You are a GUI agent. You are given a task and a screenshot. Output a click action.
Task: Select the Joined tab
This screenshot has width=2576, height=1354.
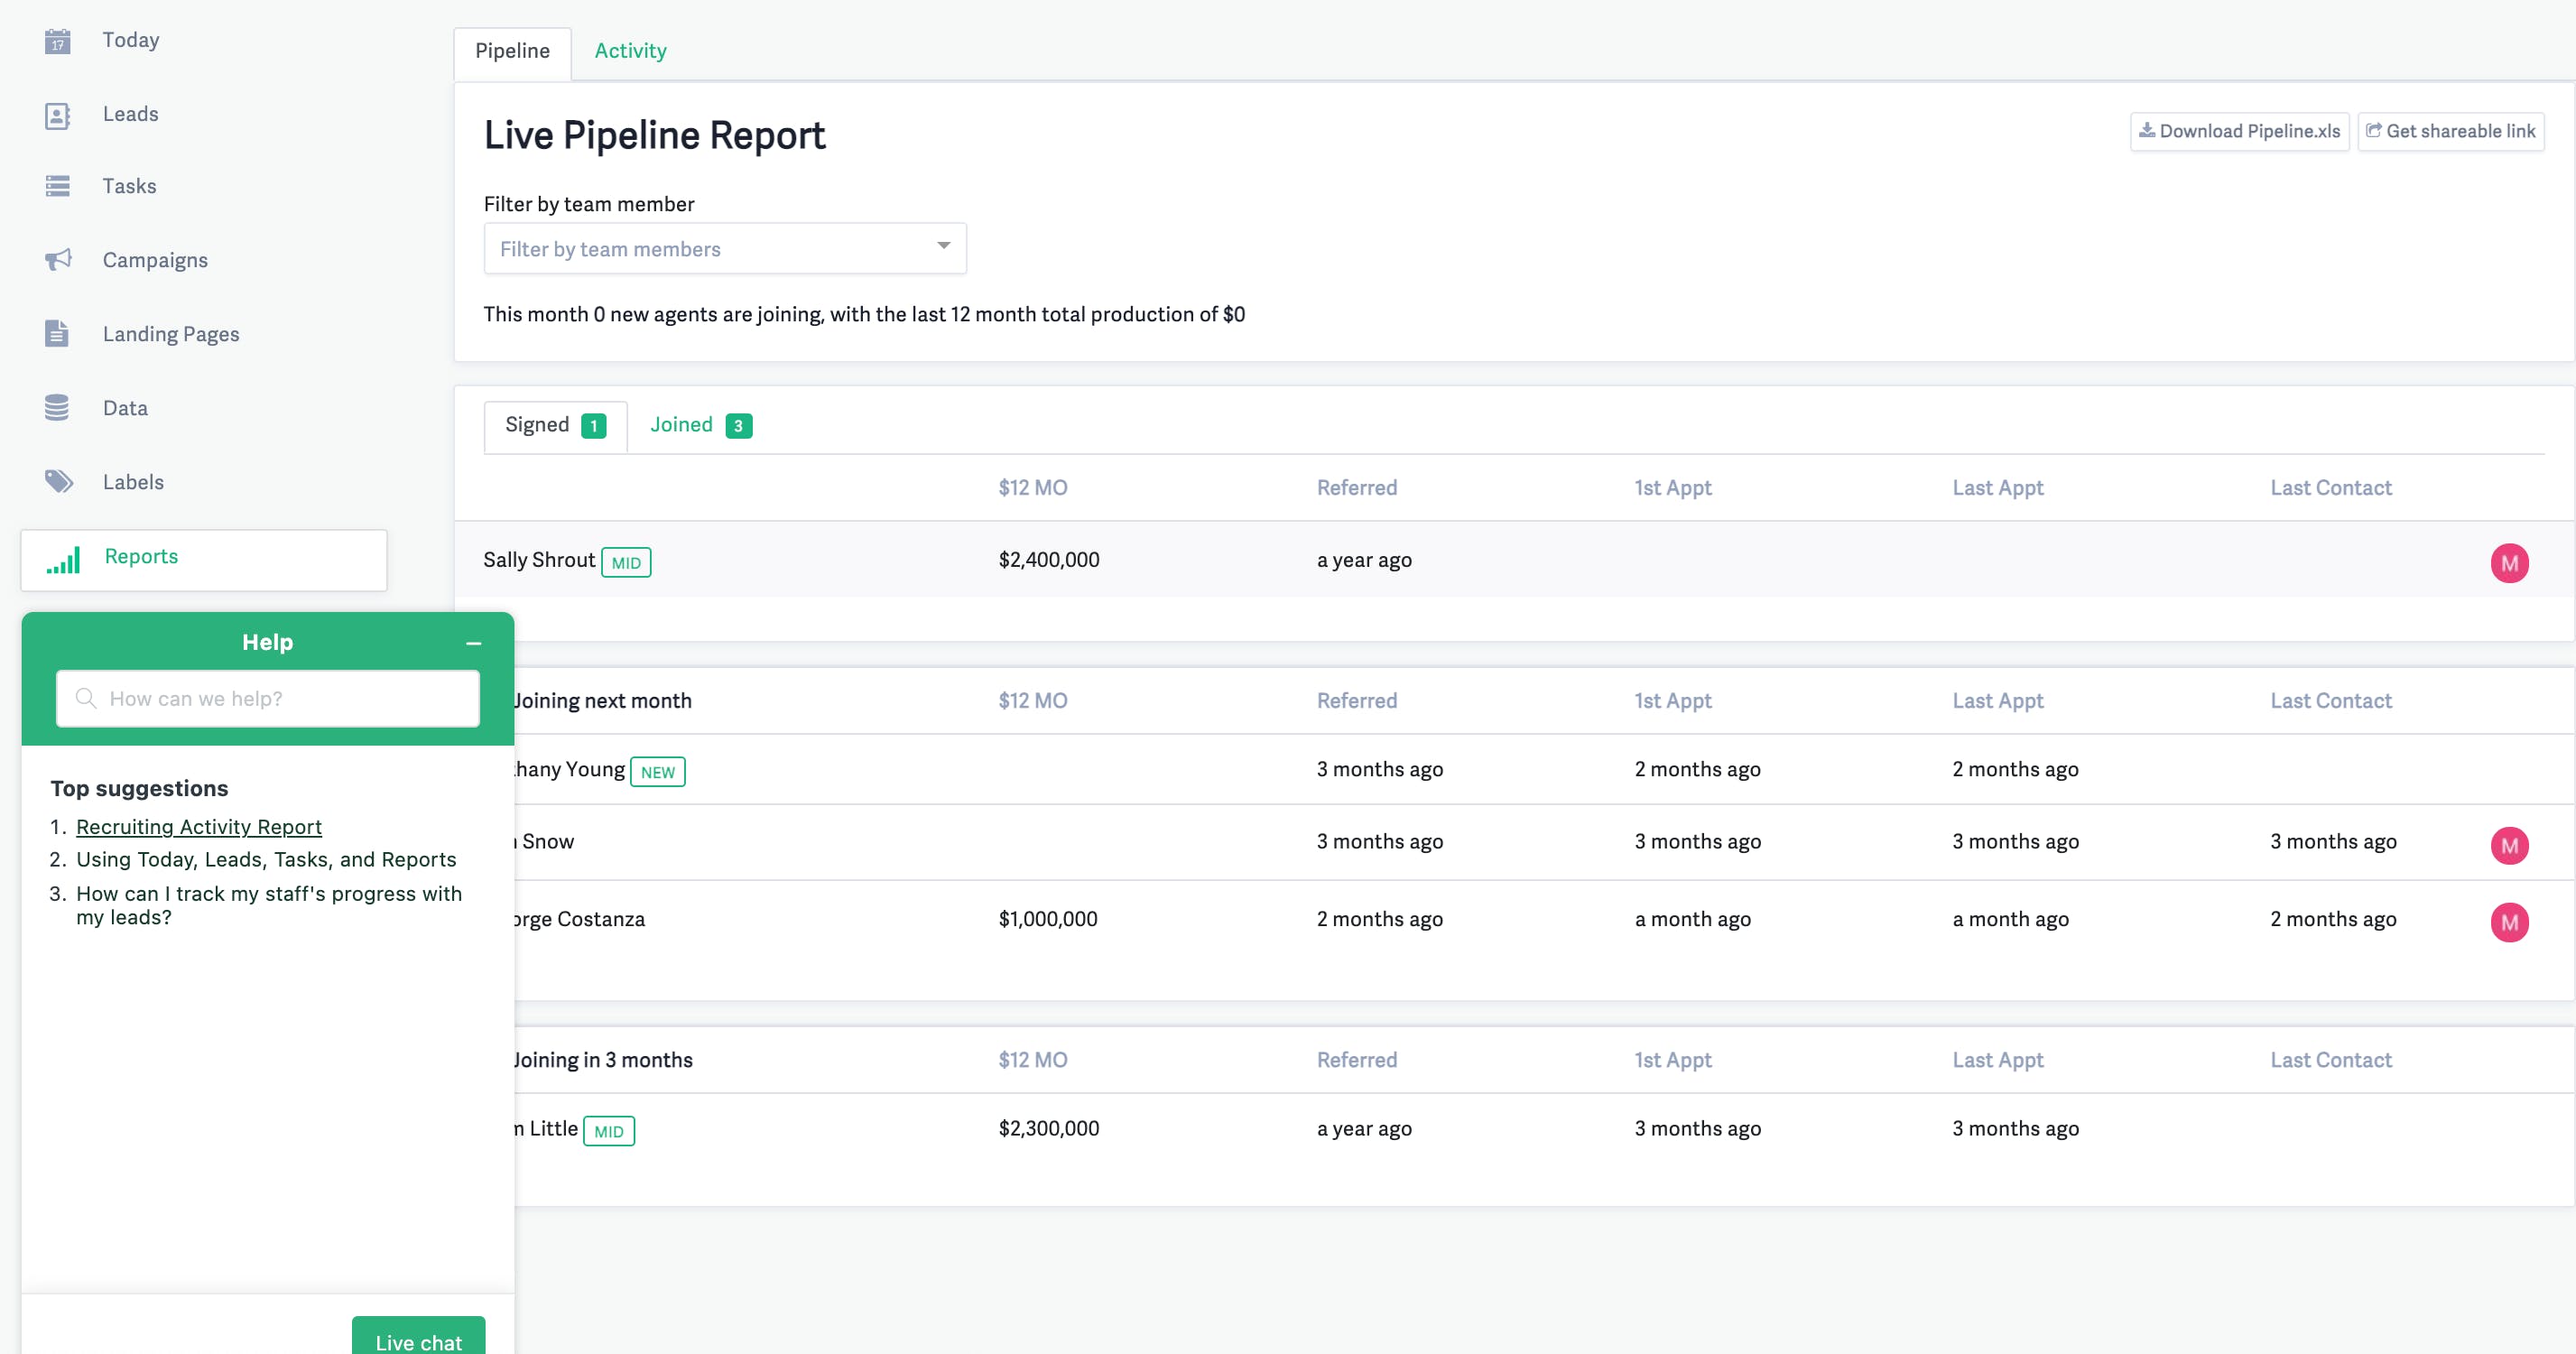pyautogui.click(x=700, y=426)
